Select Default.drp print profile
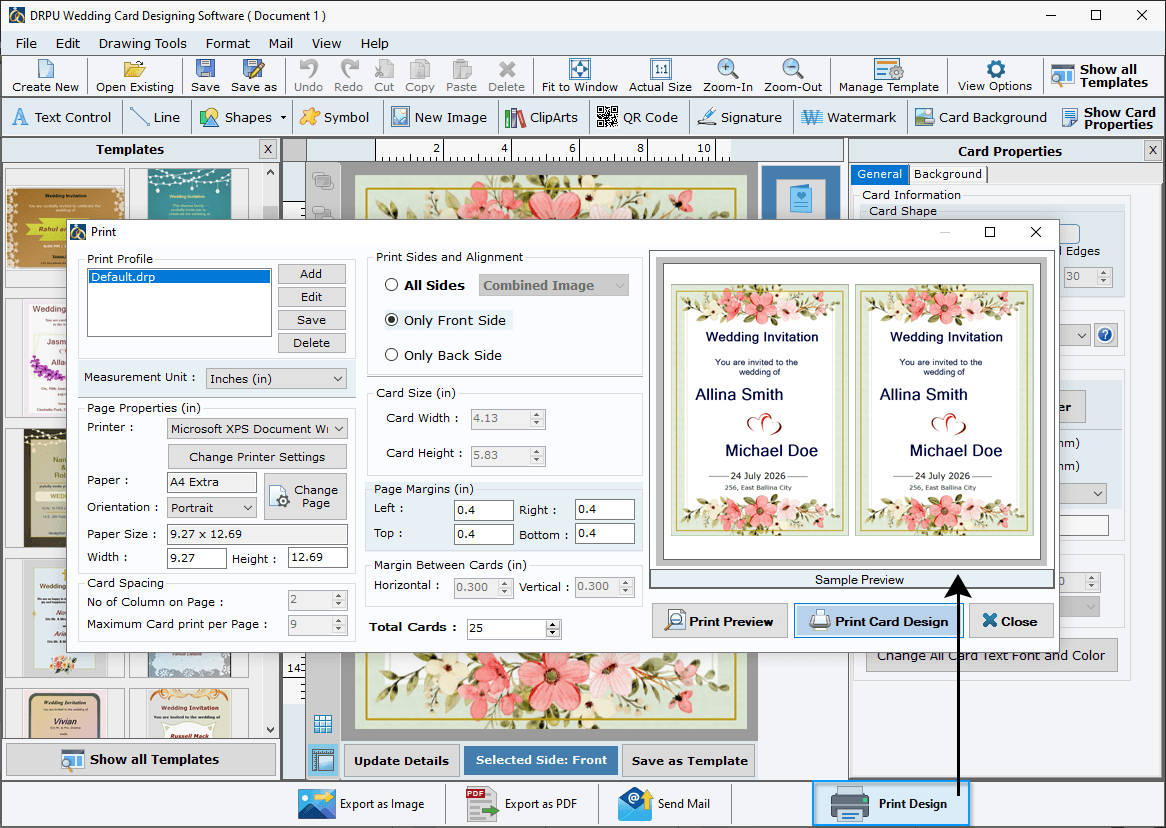The image size is (1166, 828). pos(179,277)
